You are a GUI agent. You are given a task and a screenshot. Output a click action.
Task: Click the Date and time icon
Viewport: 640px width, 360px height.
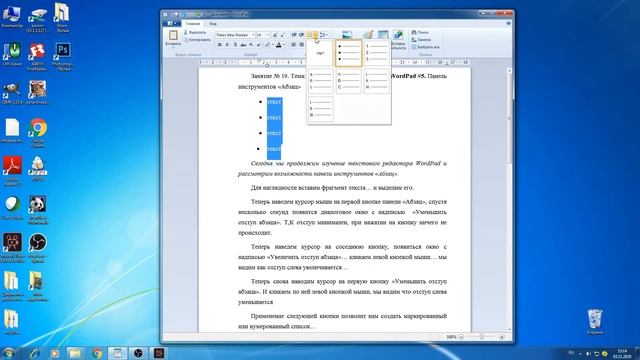[x=383, y=35]
